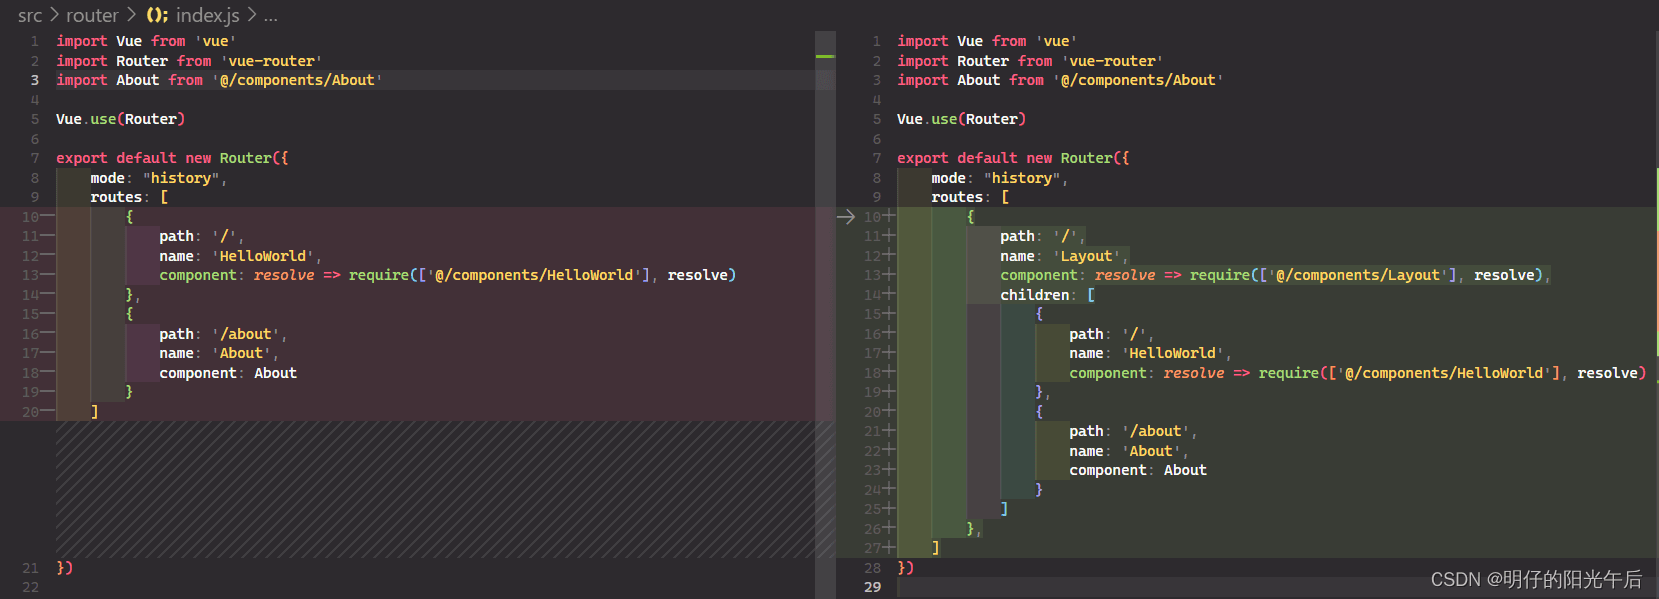
Task: Click the plus marker on added line 27
Action: click(889, 547)
